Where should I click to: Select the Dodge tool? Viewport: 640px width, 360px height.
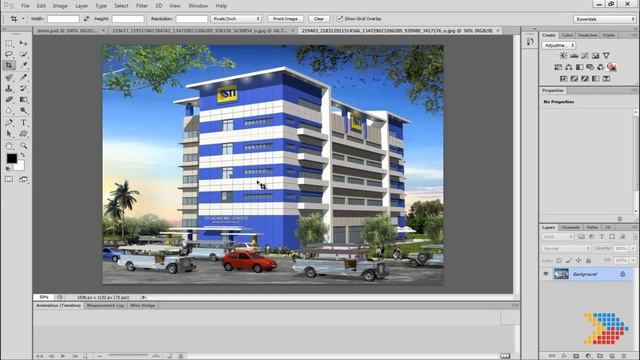(23, 110)
